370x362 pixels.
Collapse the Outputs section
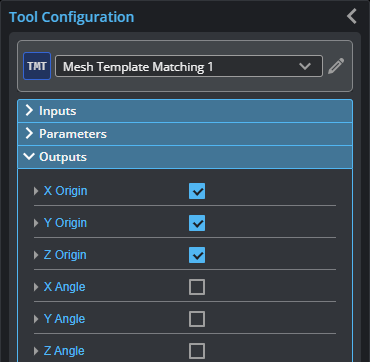tap(185, 157)
